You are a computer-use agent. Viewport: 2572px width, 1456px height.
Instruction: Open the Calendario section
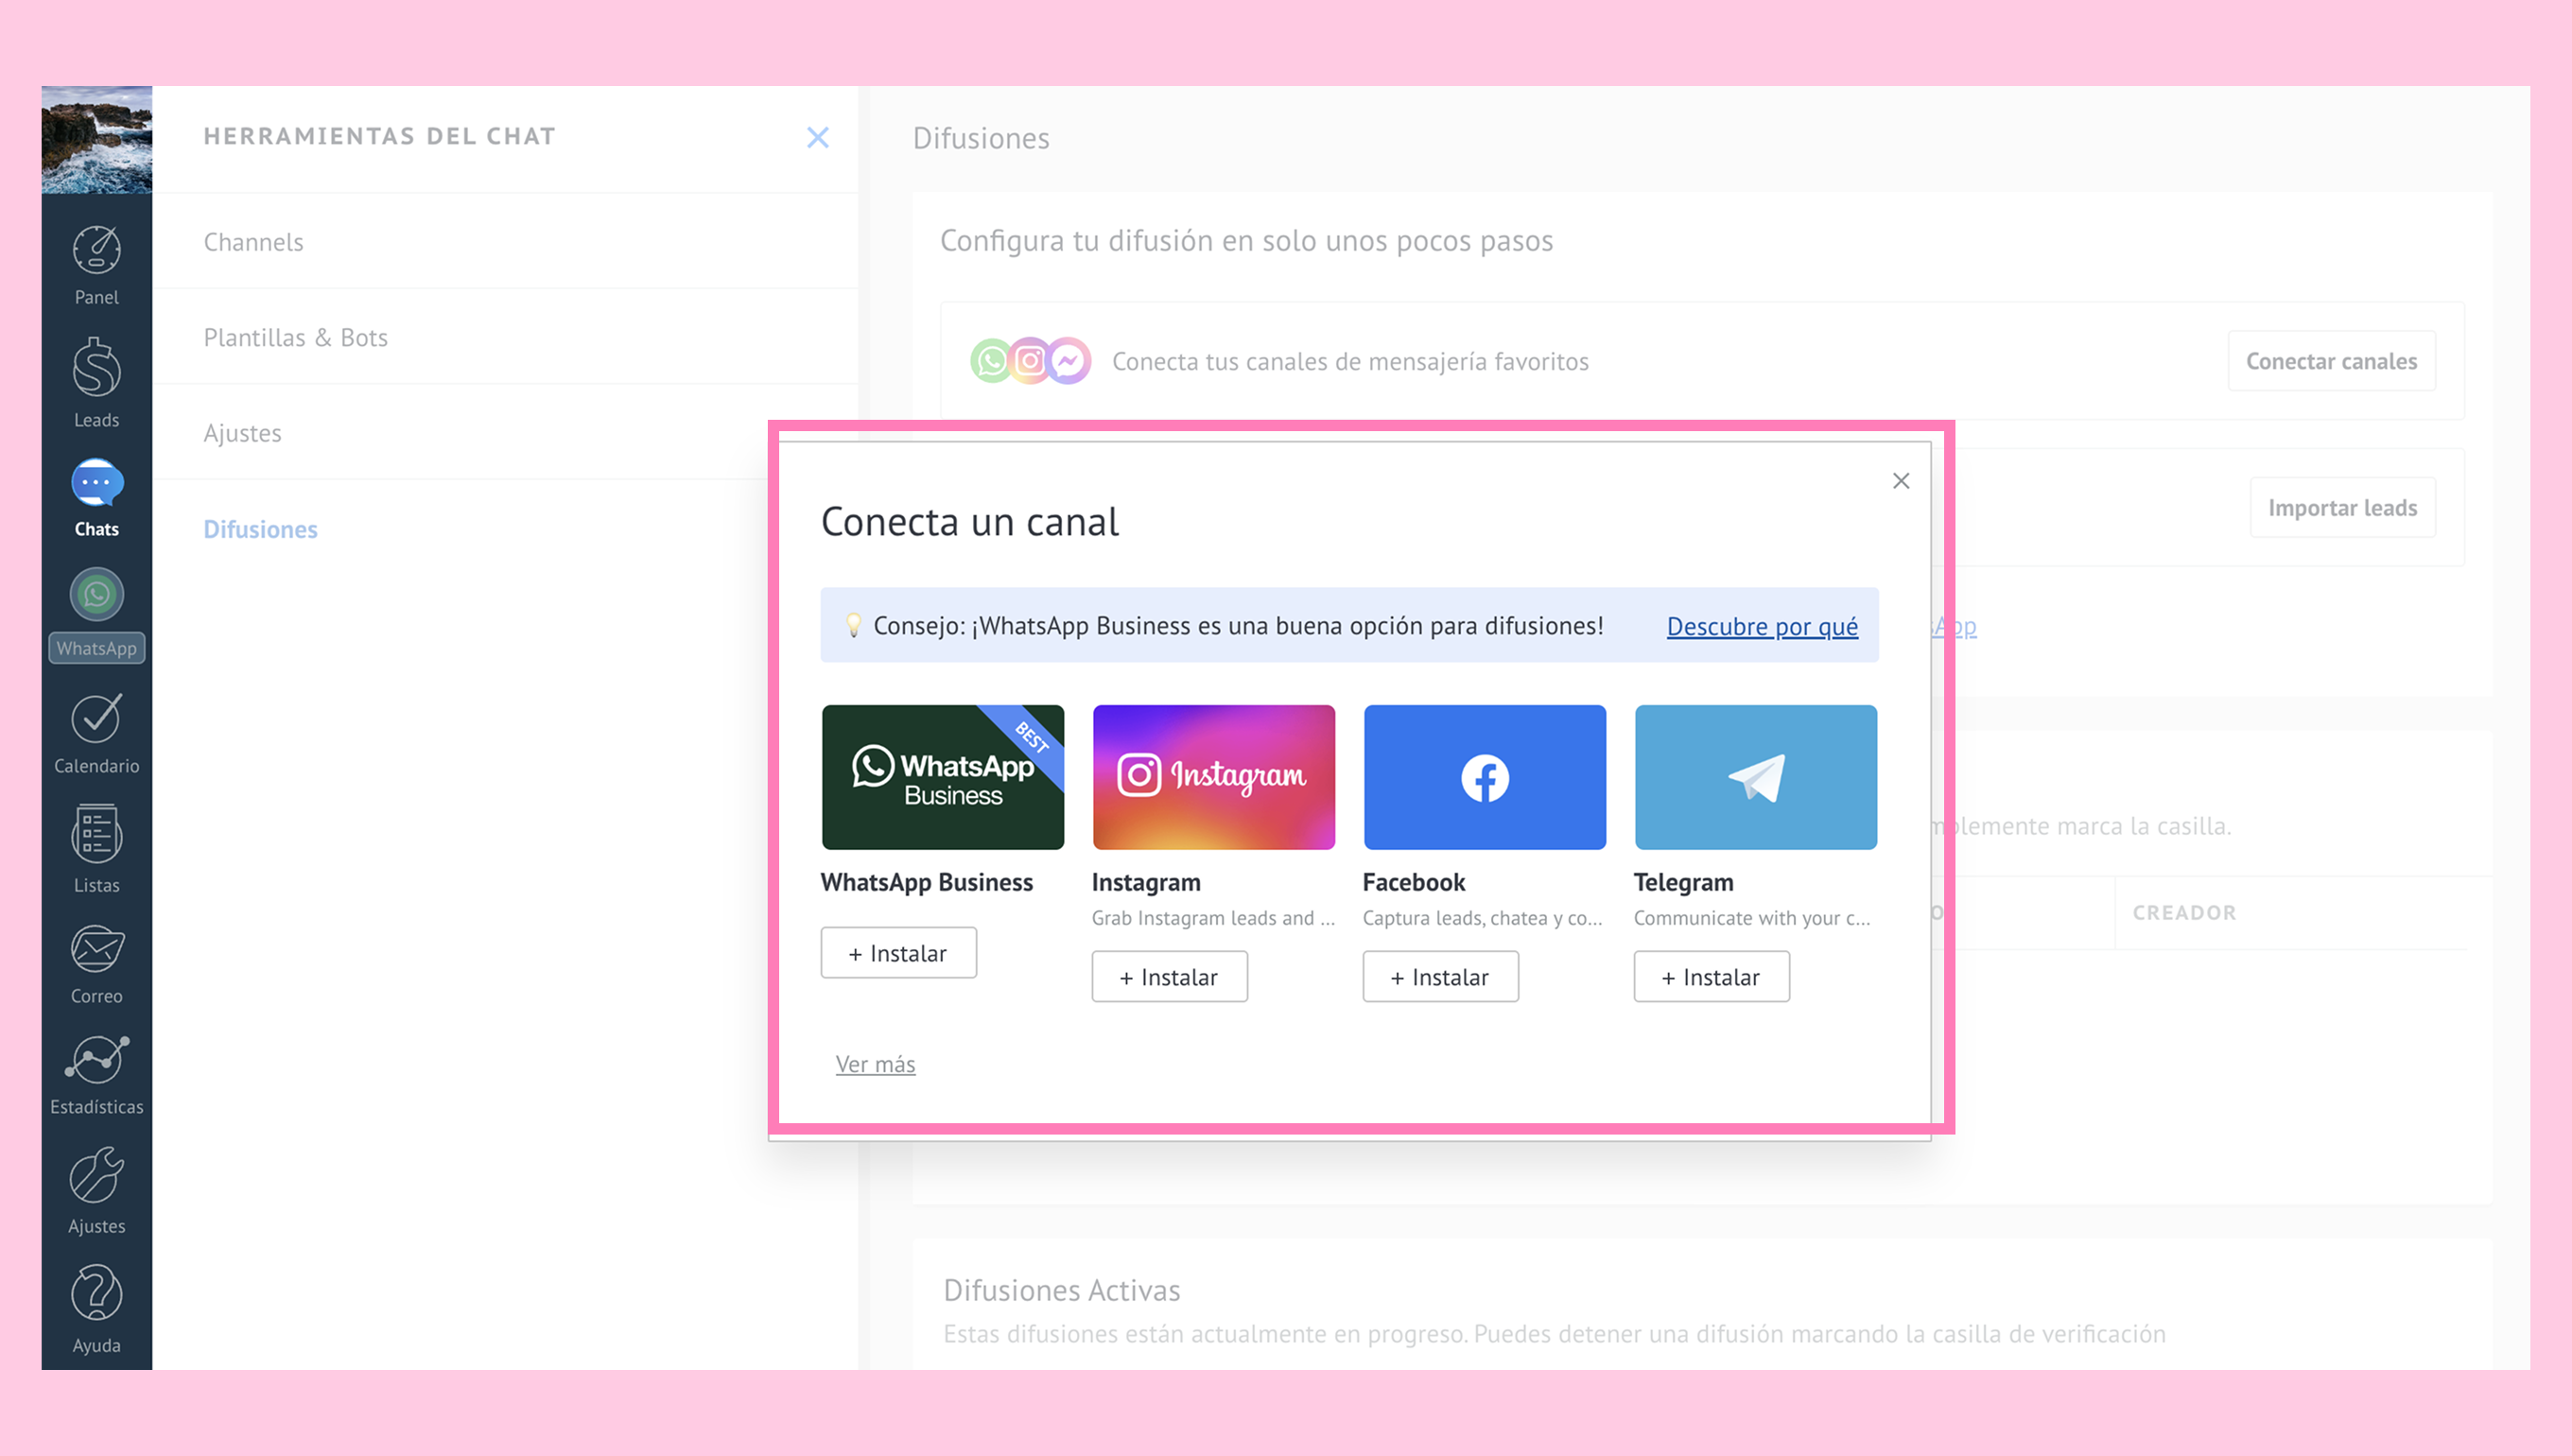click(x=96, y=734)
